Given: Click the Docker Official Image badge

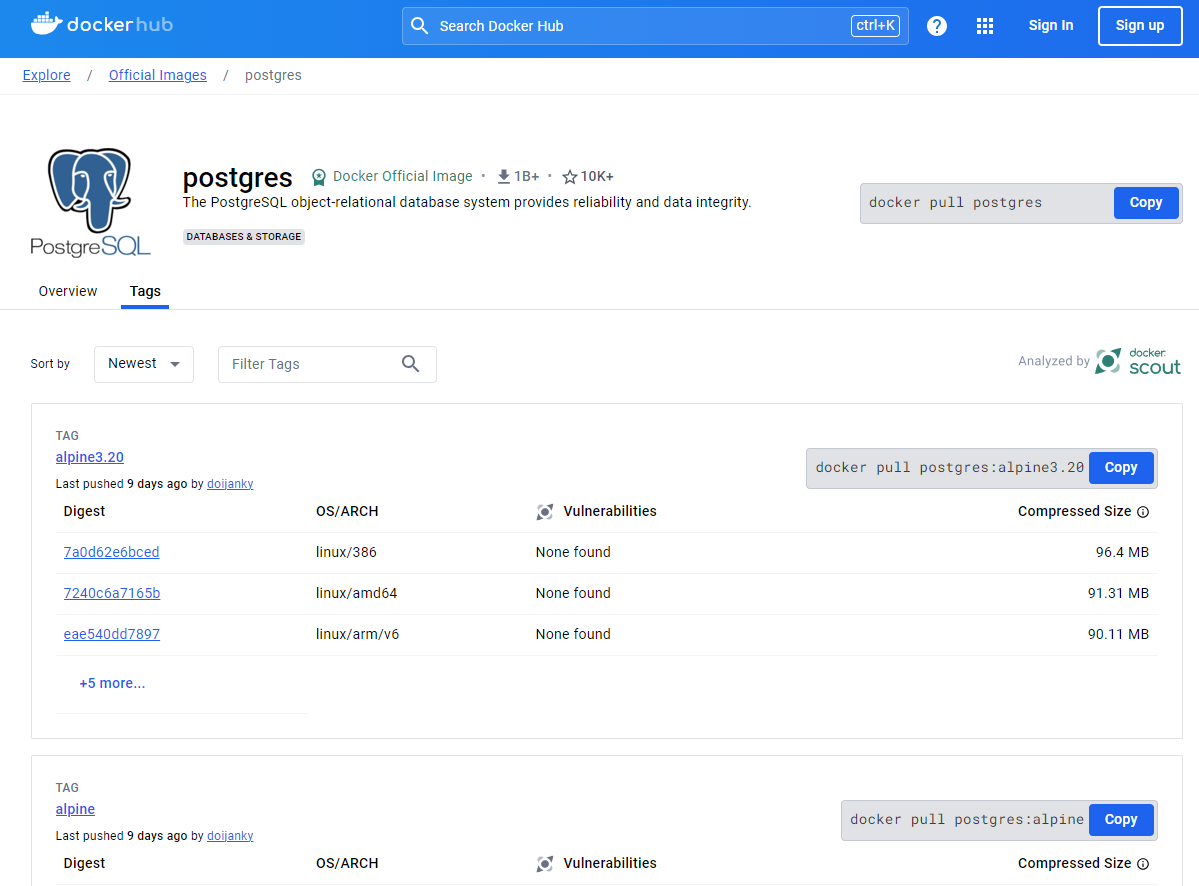Looking at the screenshot, I should [392, 176].
